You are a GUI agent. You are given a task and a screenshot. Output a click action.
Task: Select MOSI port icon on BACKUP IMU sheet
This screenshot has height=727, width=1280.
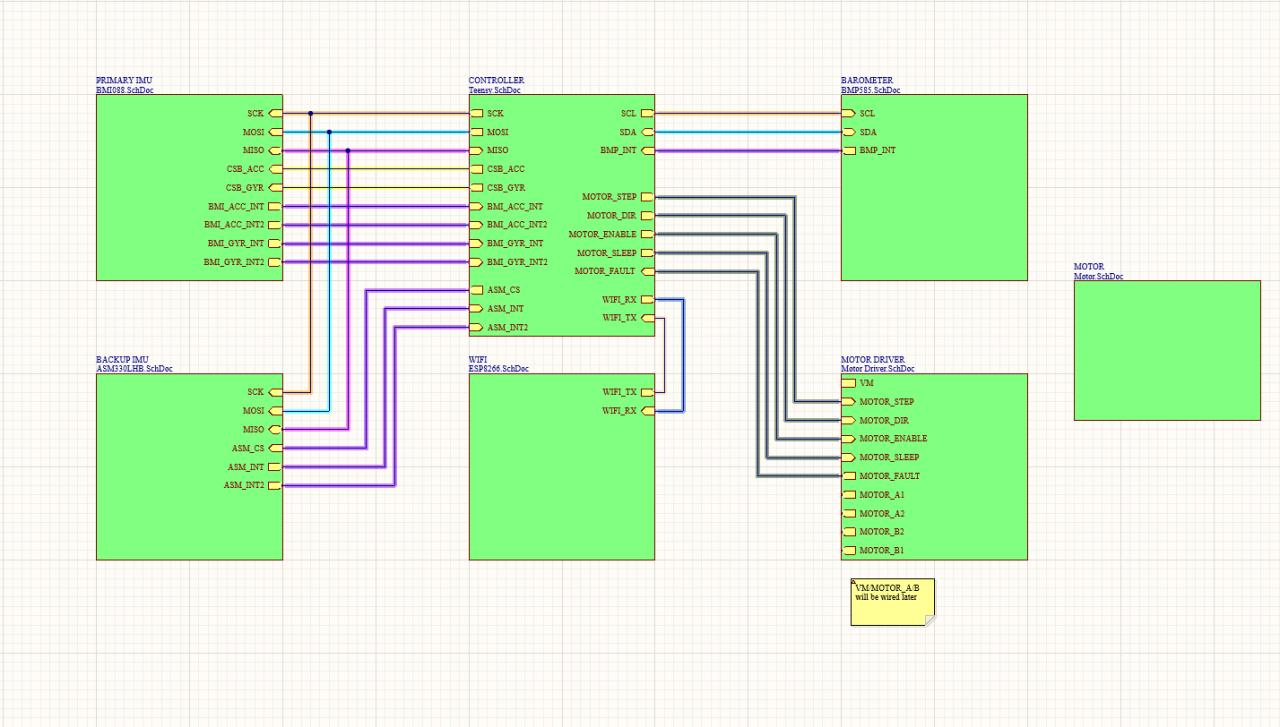[275, 411]
